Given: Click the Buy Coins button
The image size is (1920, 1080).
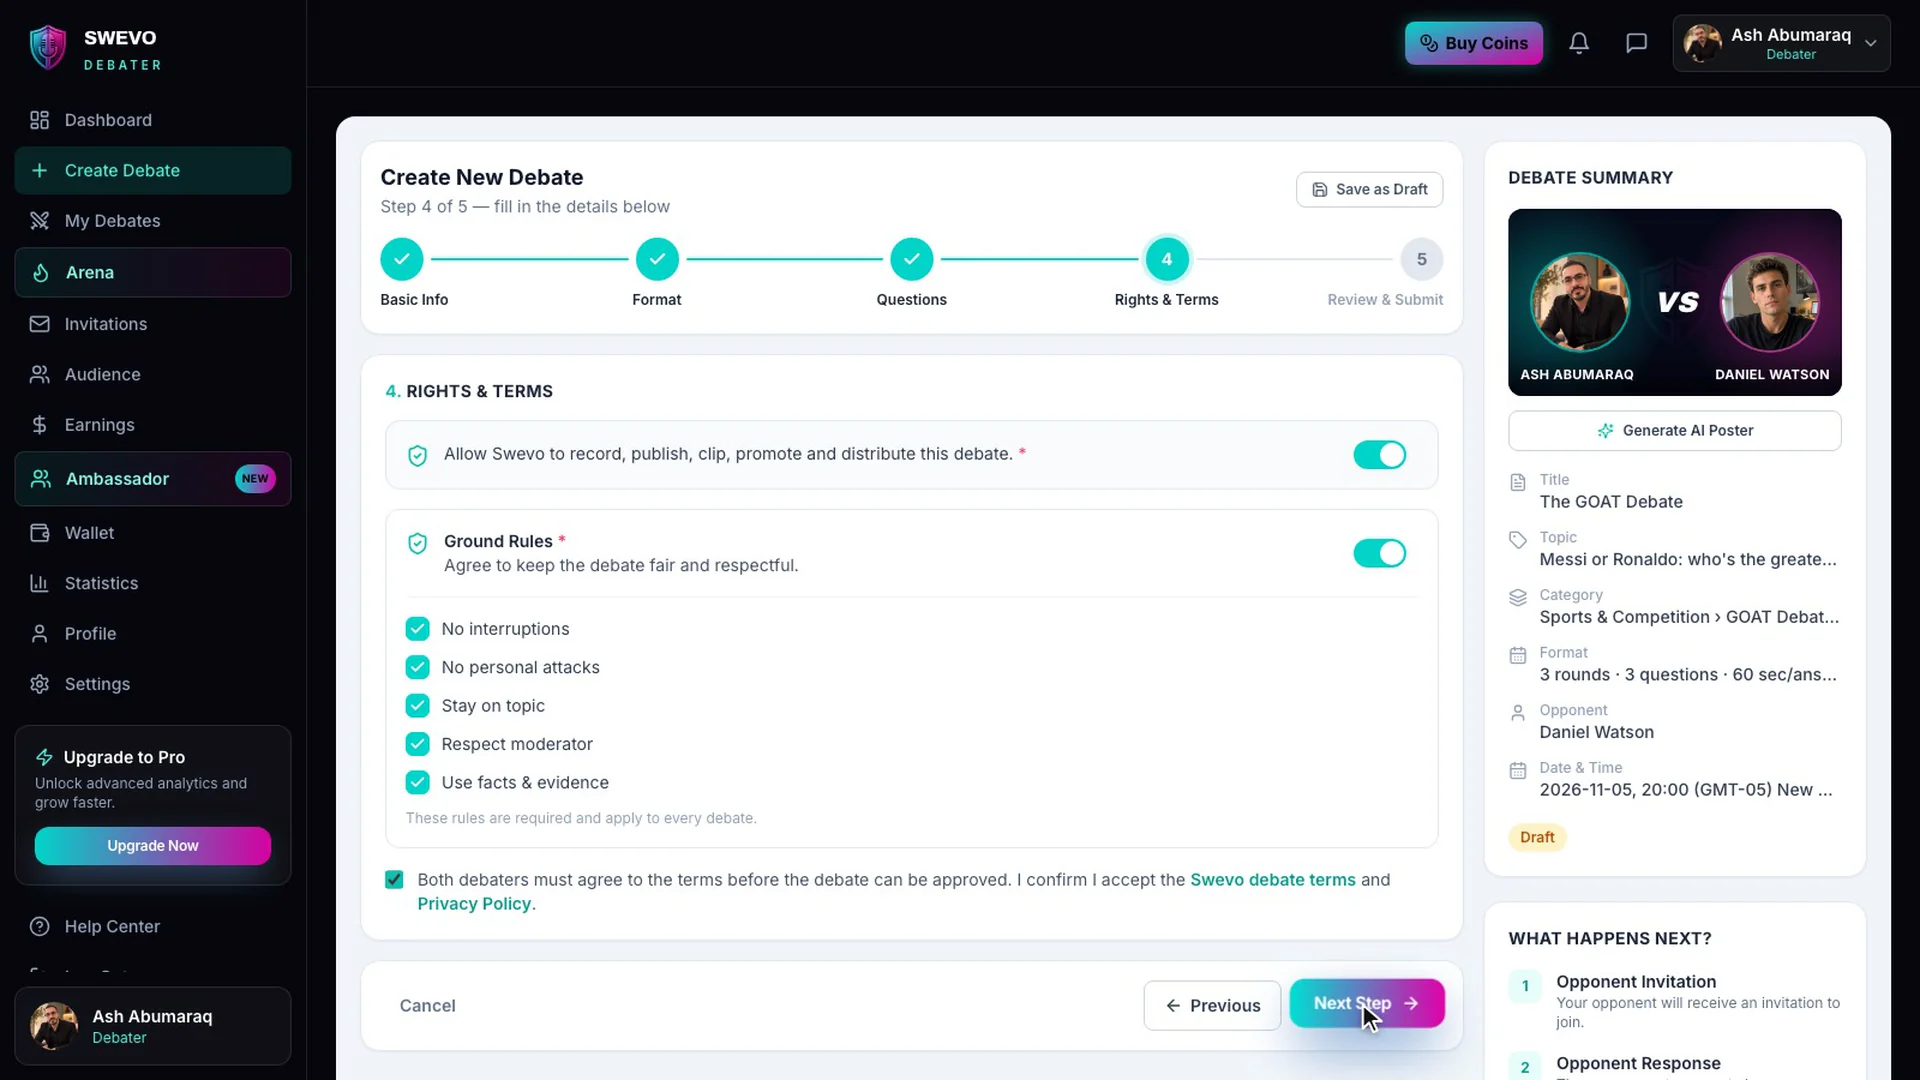Looking at the screenshot, I should tap(1473, 43).
